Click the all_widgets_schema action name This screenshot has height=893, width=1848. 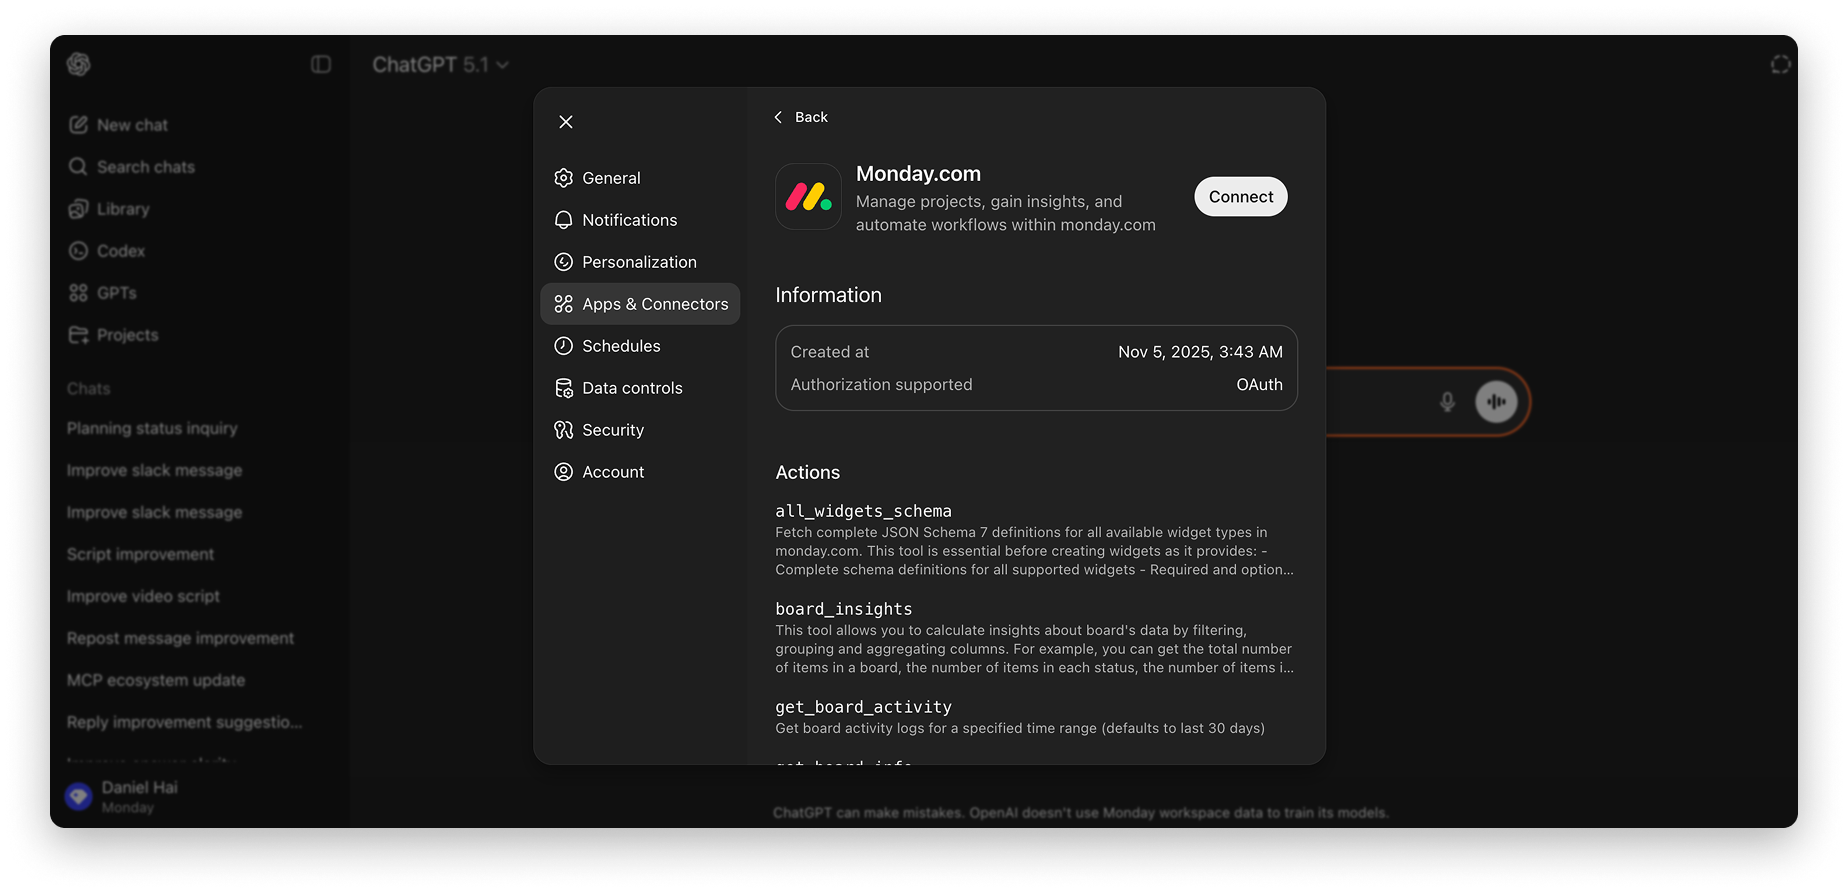tap(863, 511)
